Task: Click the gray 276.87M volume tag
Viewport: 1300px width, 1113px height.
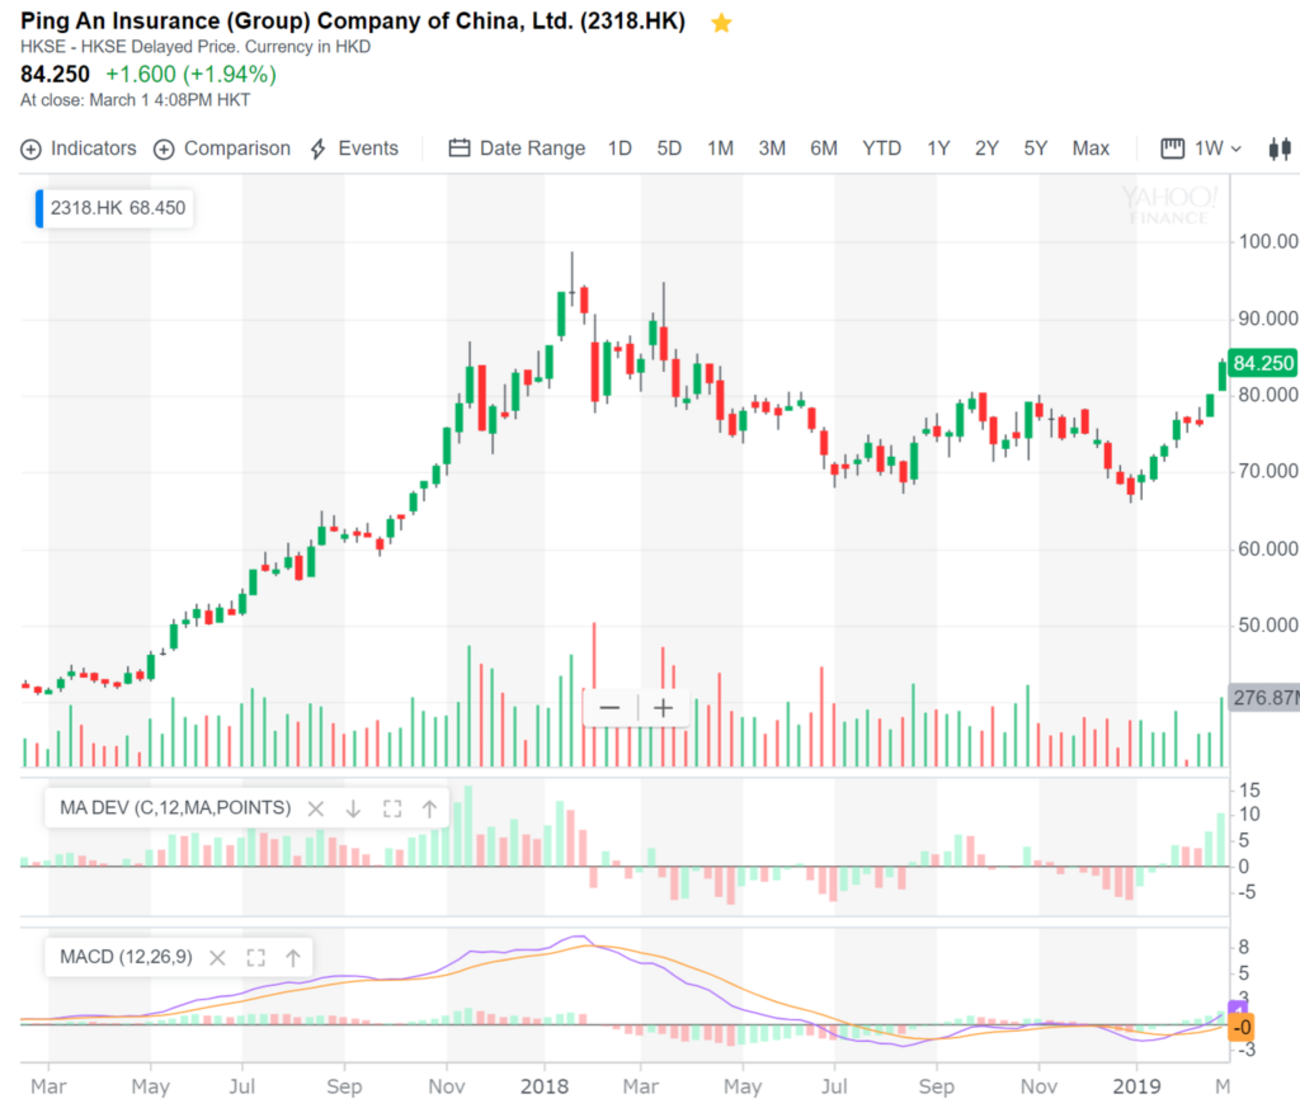Action: click(1264, 698)
